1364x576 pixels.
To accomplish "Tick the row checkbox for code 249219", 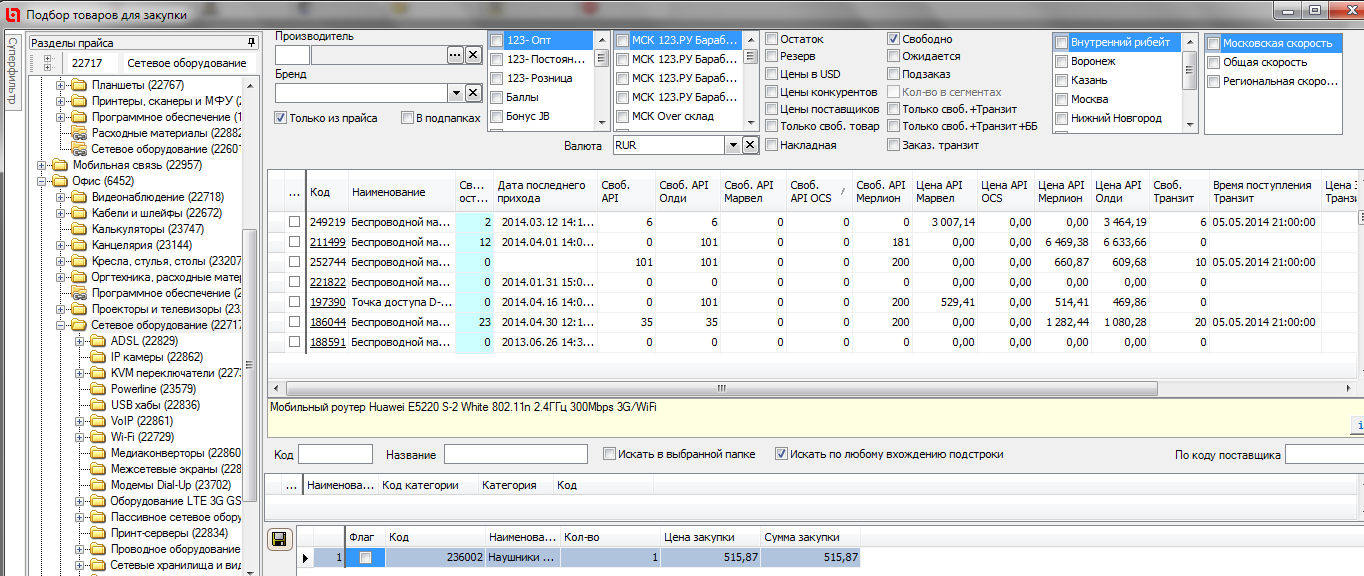I will click(x=294, y=222).
